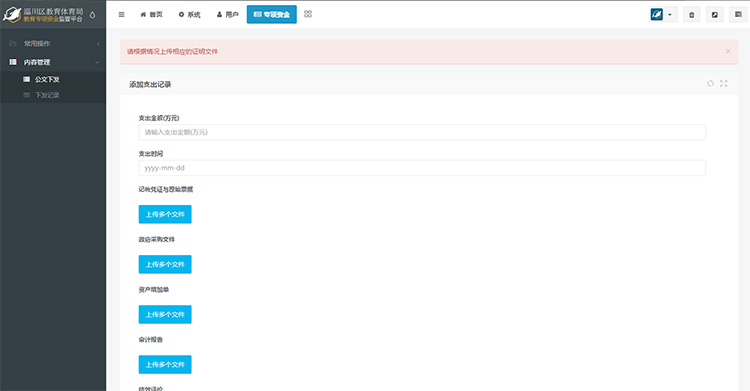Click the open-in-new-window icon in header

(715, 15)
